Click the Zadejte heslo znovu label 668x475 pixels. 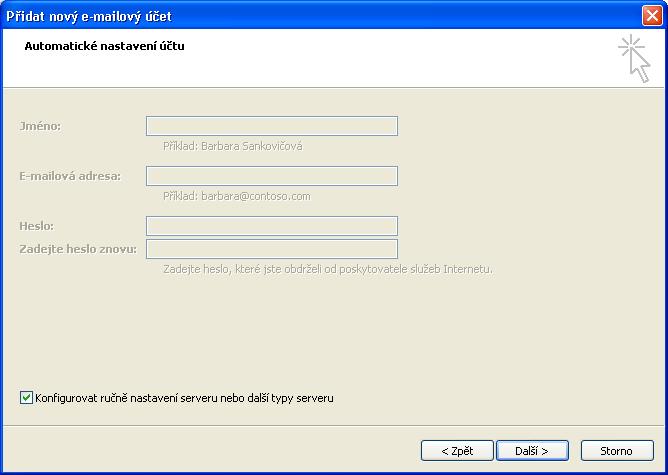(78, 249)
